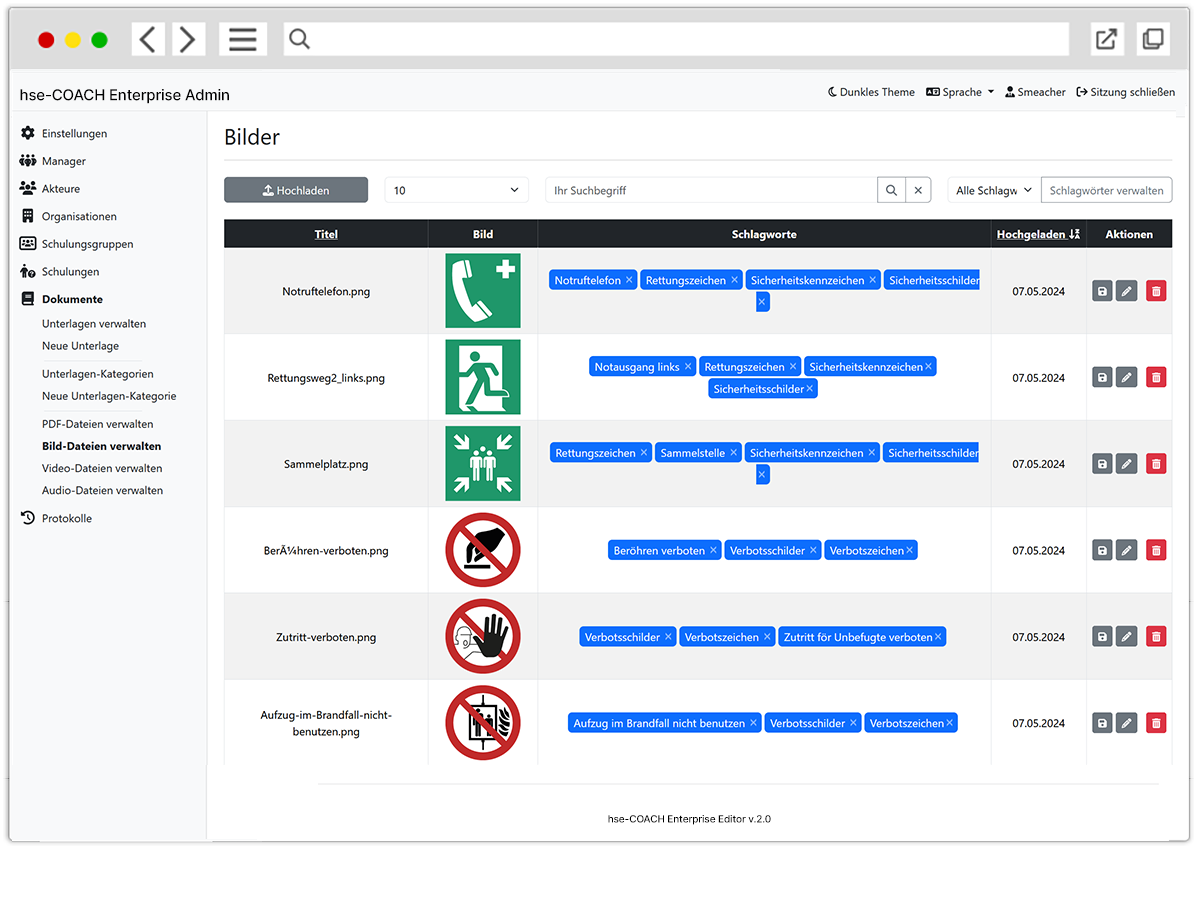This screenshot has width=1200, height=900.
Task: Expand the Alle Schlagwörter filter dropdown
Action: tap(993, 190)
